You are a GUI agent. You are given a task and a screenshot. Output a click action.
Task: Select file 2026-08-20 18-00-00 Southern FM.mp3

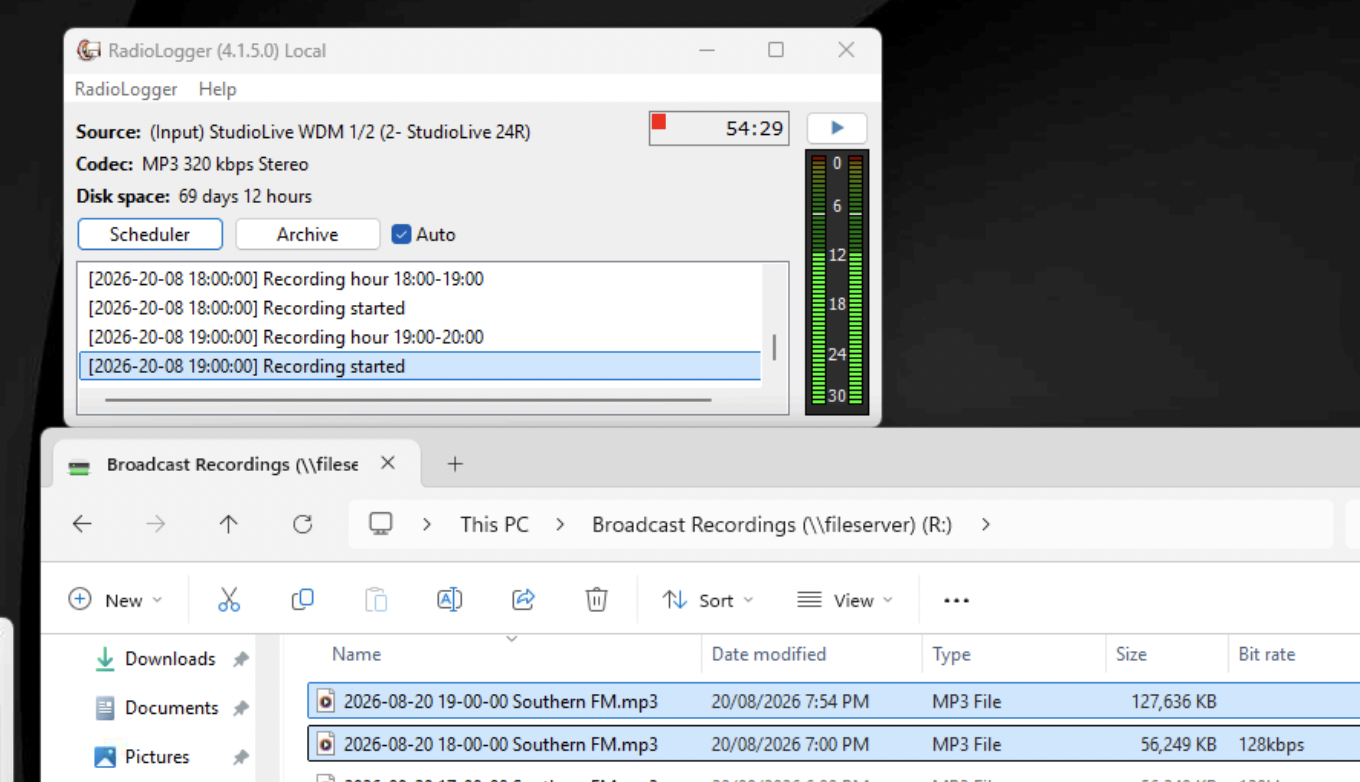pos(500,745)
